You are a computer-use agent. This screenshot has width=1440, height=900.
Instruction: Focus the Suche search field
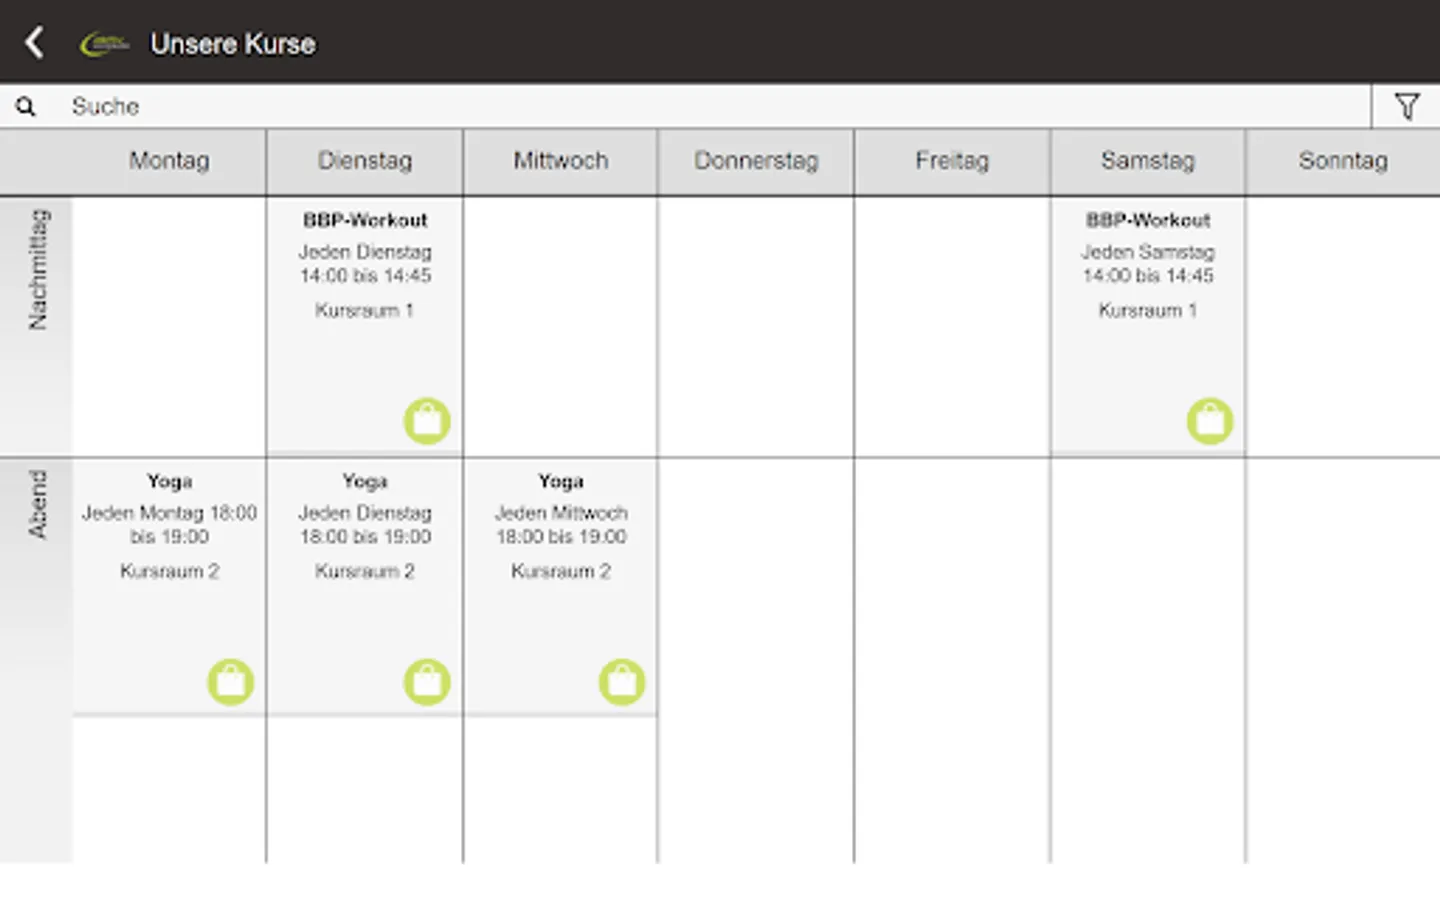pos(700,106)
